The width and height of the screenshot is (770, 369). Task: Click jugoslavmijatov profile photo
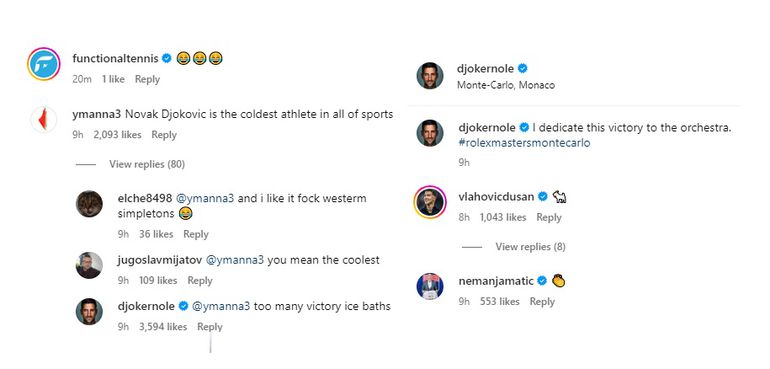(x=89, y=265)
